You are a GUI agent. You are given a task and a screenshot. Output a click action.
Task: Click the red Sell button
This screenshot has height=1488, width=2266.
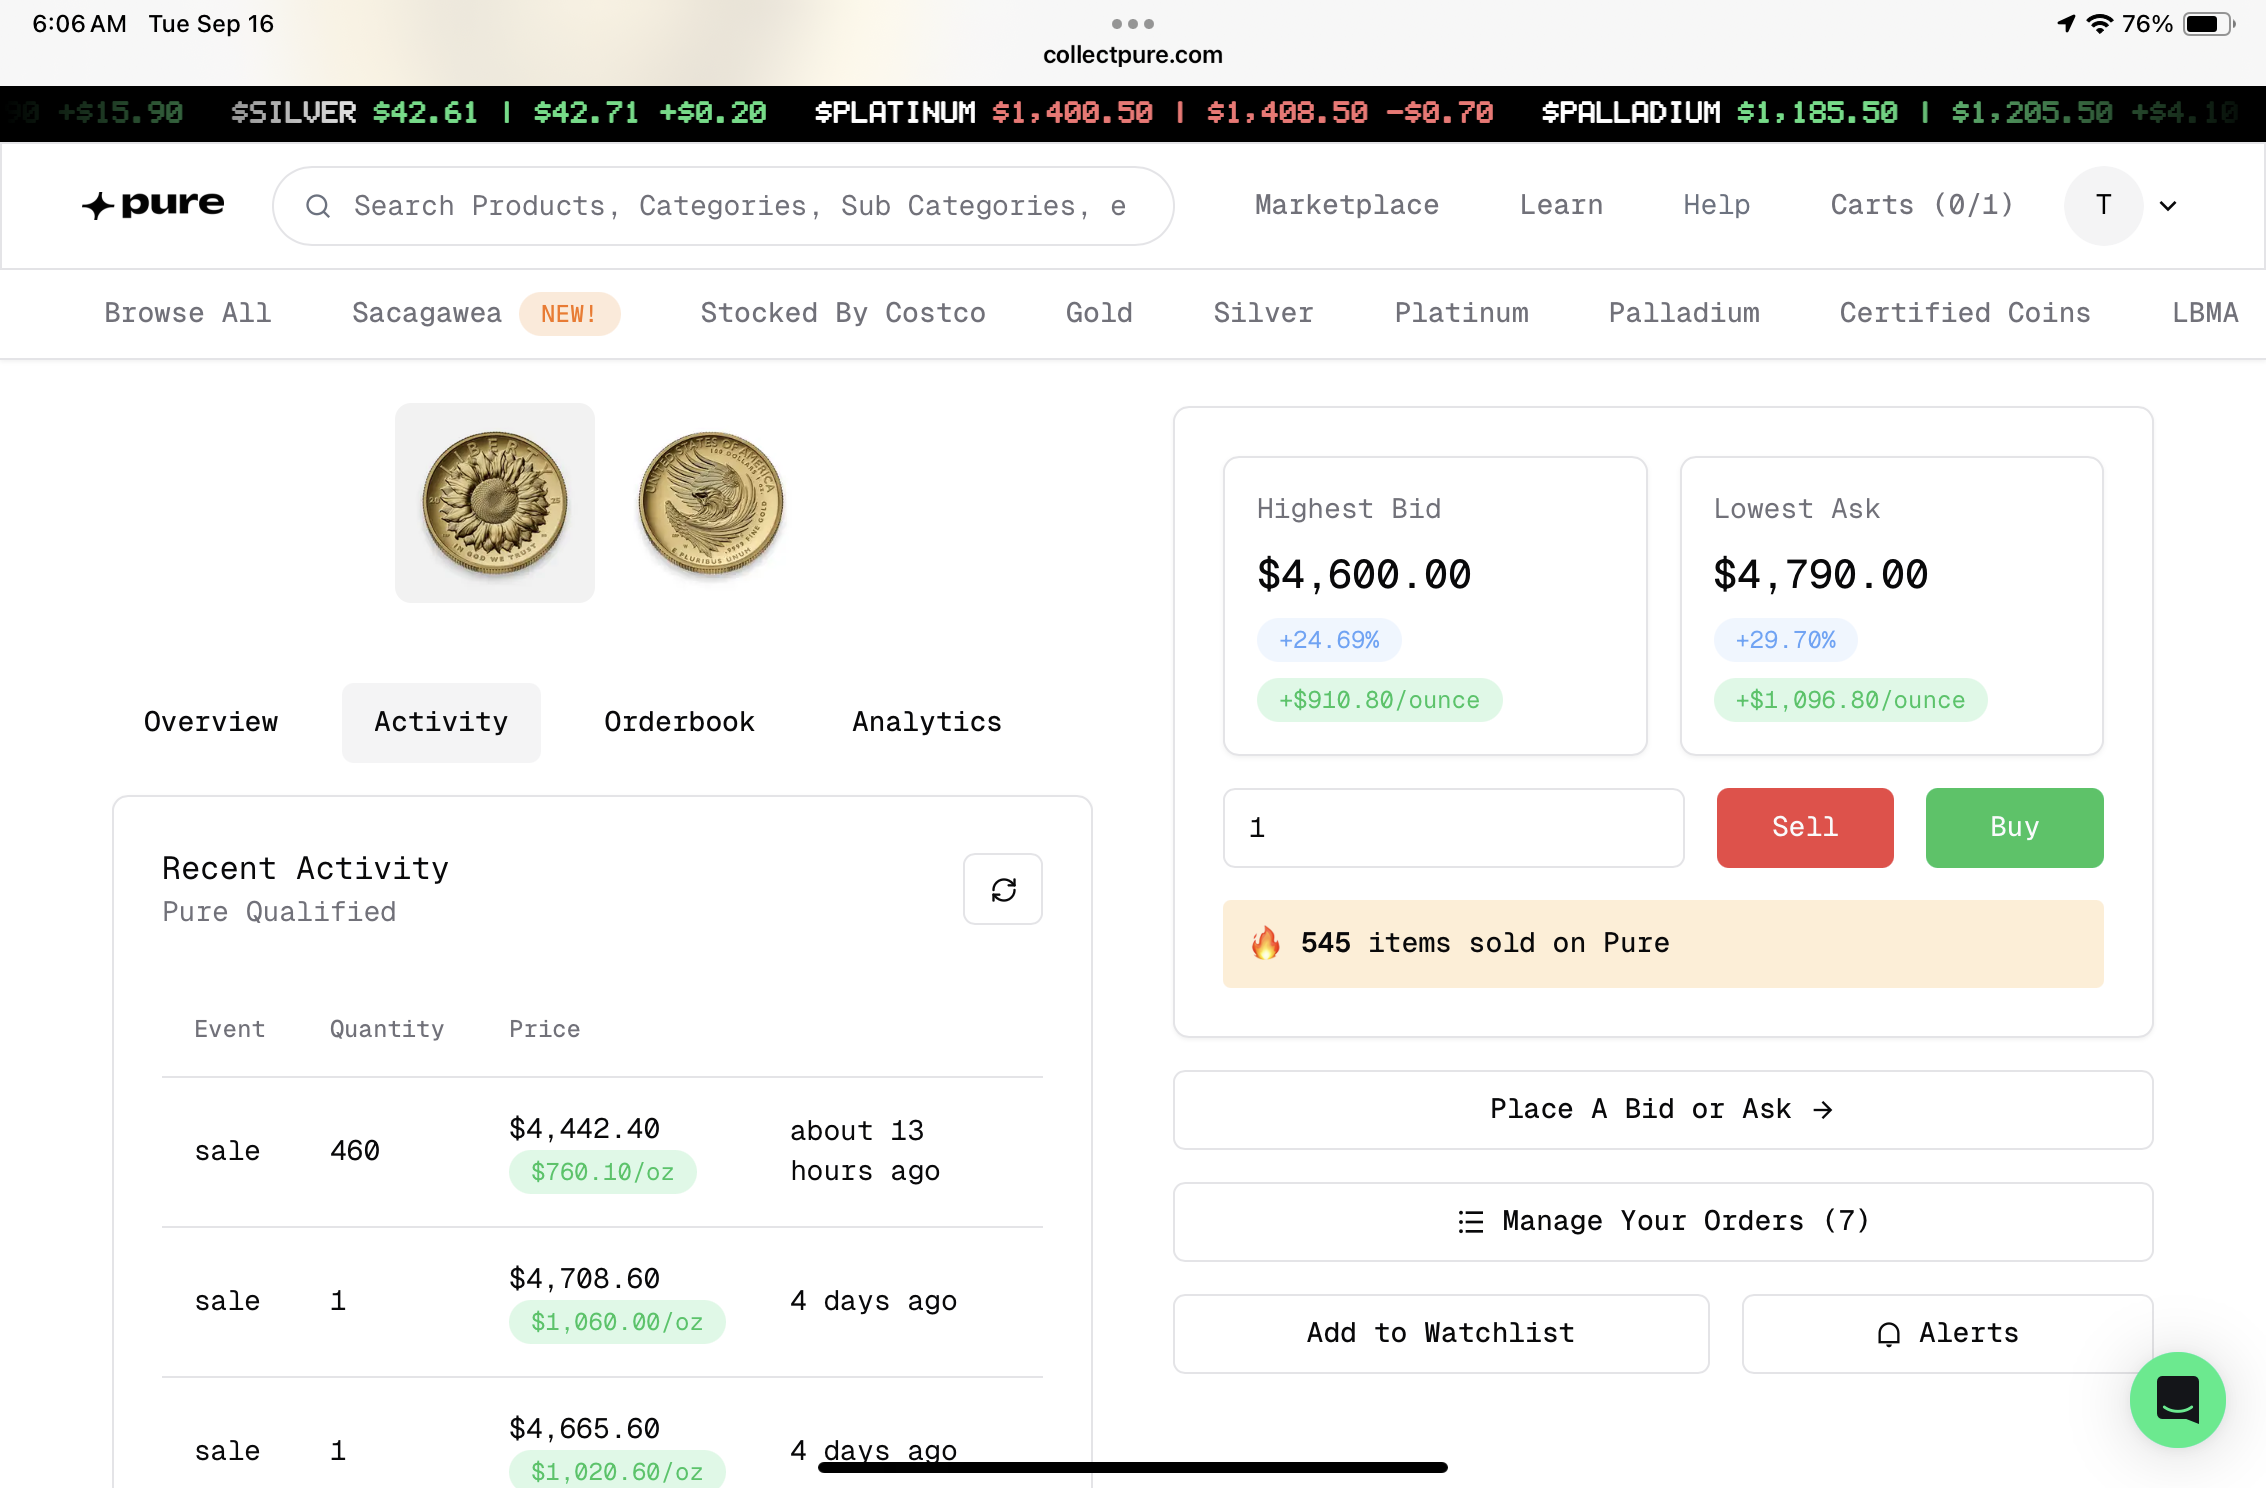coord(1805,827)
